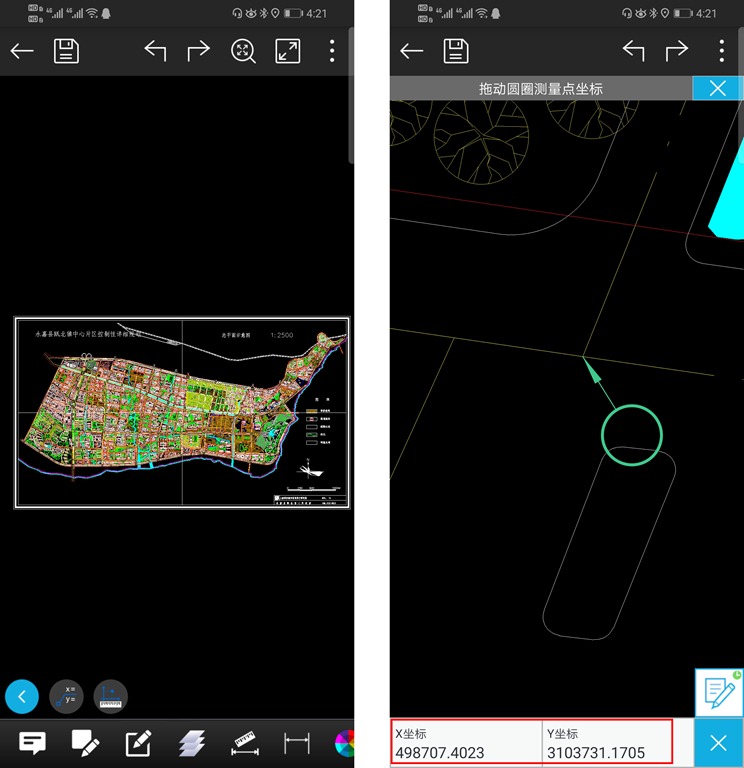Undo last action in left screen
This screenshot has height=768, width=744.
click(x=155, y=51)
